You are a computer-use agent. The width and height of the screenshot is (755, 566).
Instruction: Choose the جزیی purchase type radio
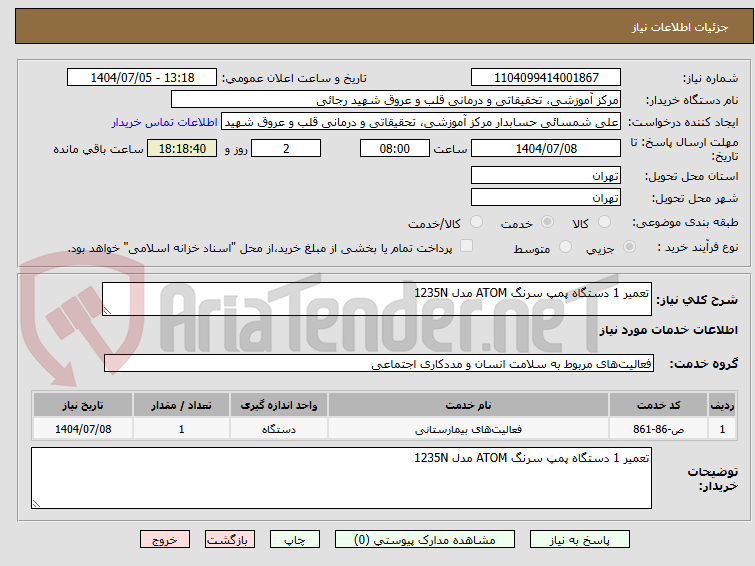629,247
